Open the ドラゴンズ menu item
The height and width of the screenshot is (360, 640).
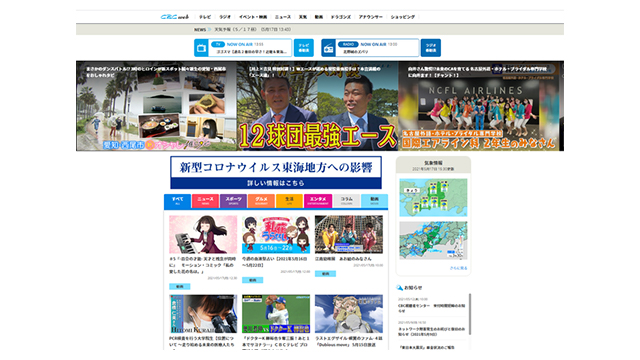coord(340,17)
